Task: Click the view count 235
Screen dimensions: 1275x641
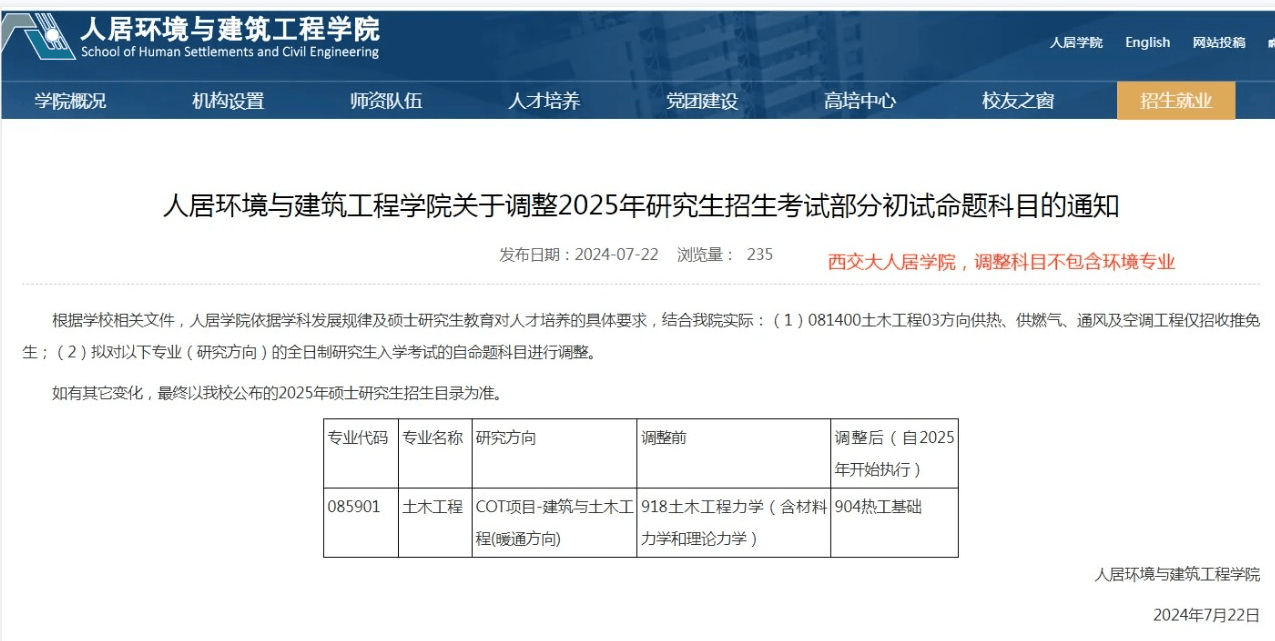Action: [x=760, y=254]
